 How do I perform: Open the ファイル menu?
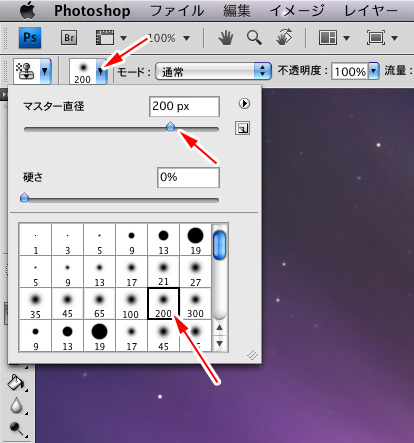coord(177,11)
